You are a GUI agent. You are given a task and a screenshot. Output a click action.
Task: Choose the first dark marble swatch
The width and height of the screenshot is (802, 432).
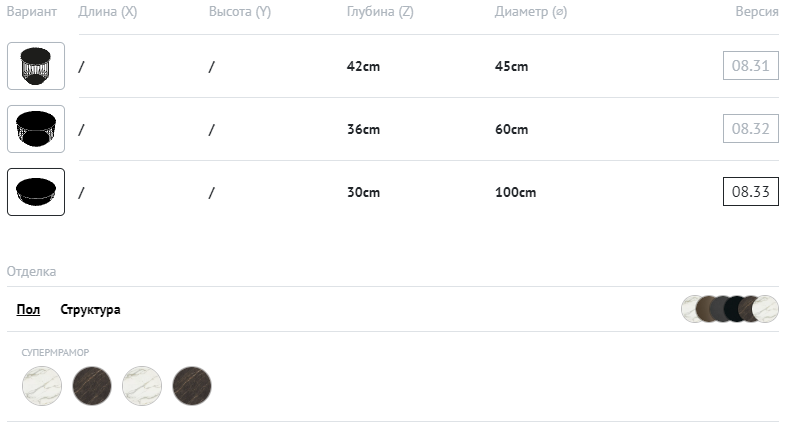91,385
